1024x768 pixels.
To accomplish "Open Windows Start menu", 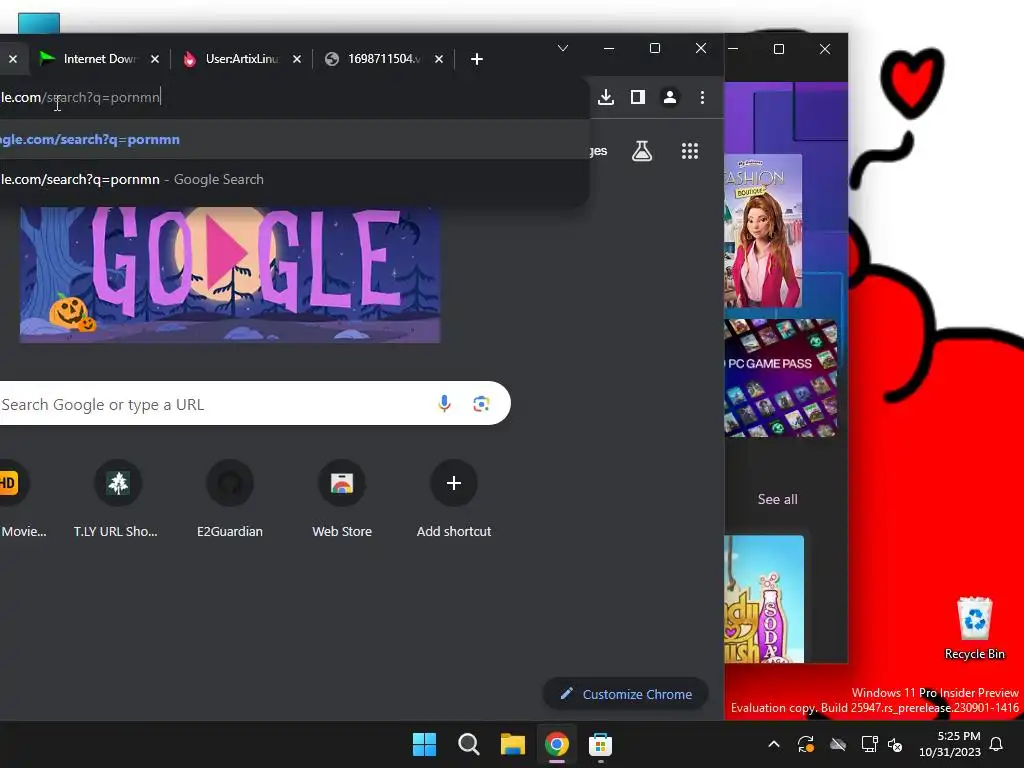I will point(424,744).
